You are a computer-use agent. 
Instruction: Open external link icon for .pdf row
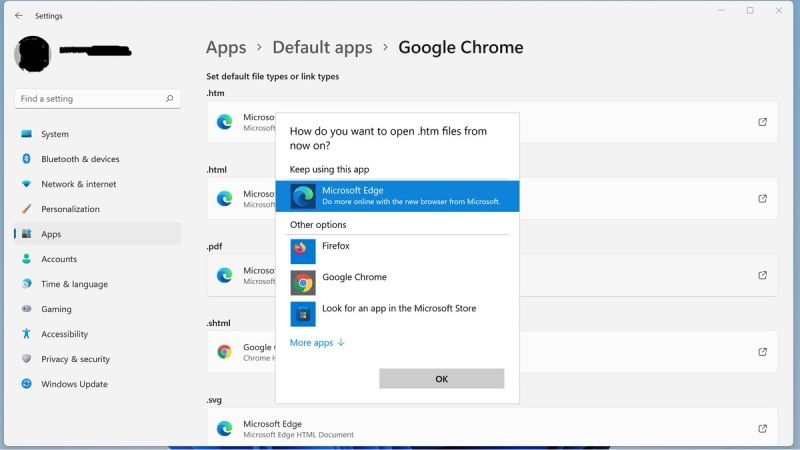(x=762, y=275)
